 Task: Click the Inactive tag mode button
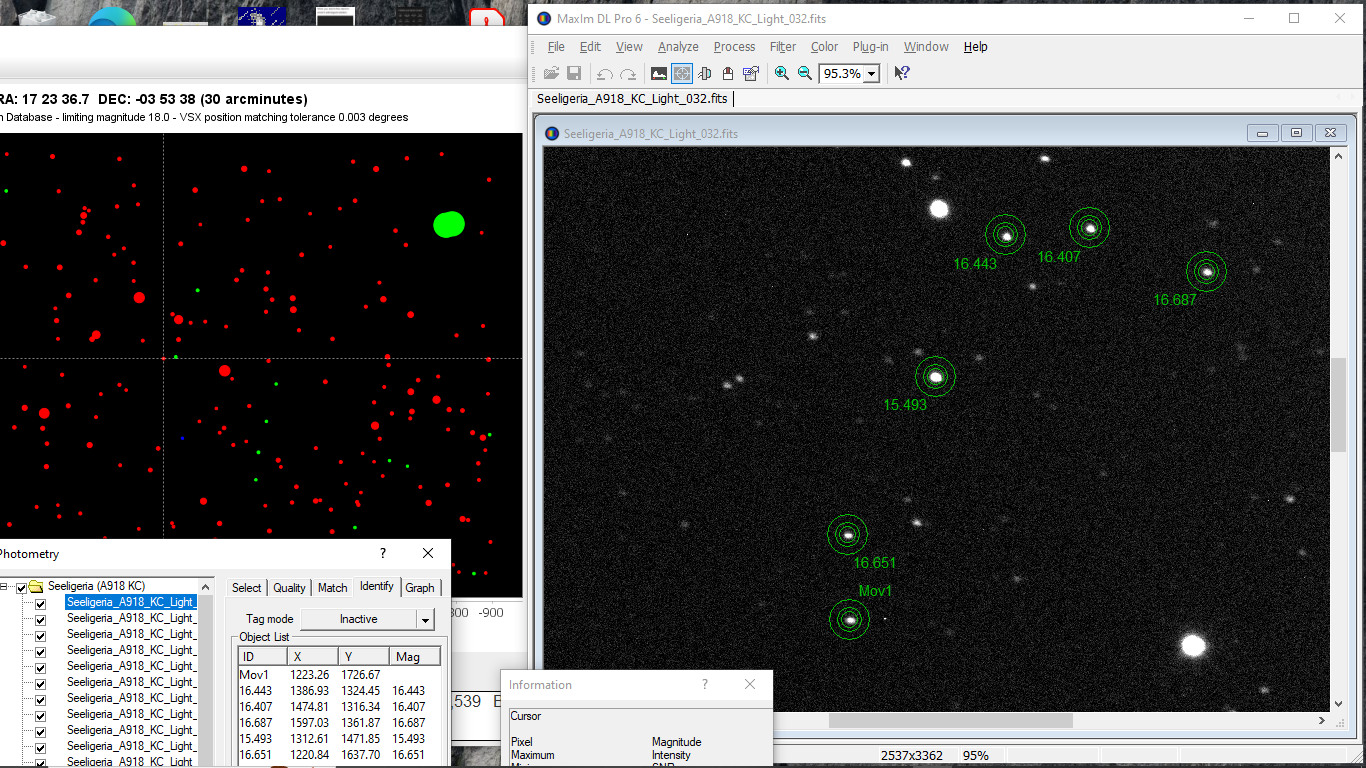pos(358,619)
